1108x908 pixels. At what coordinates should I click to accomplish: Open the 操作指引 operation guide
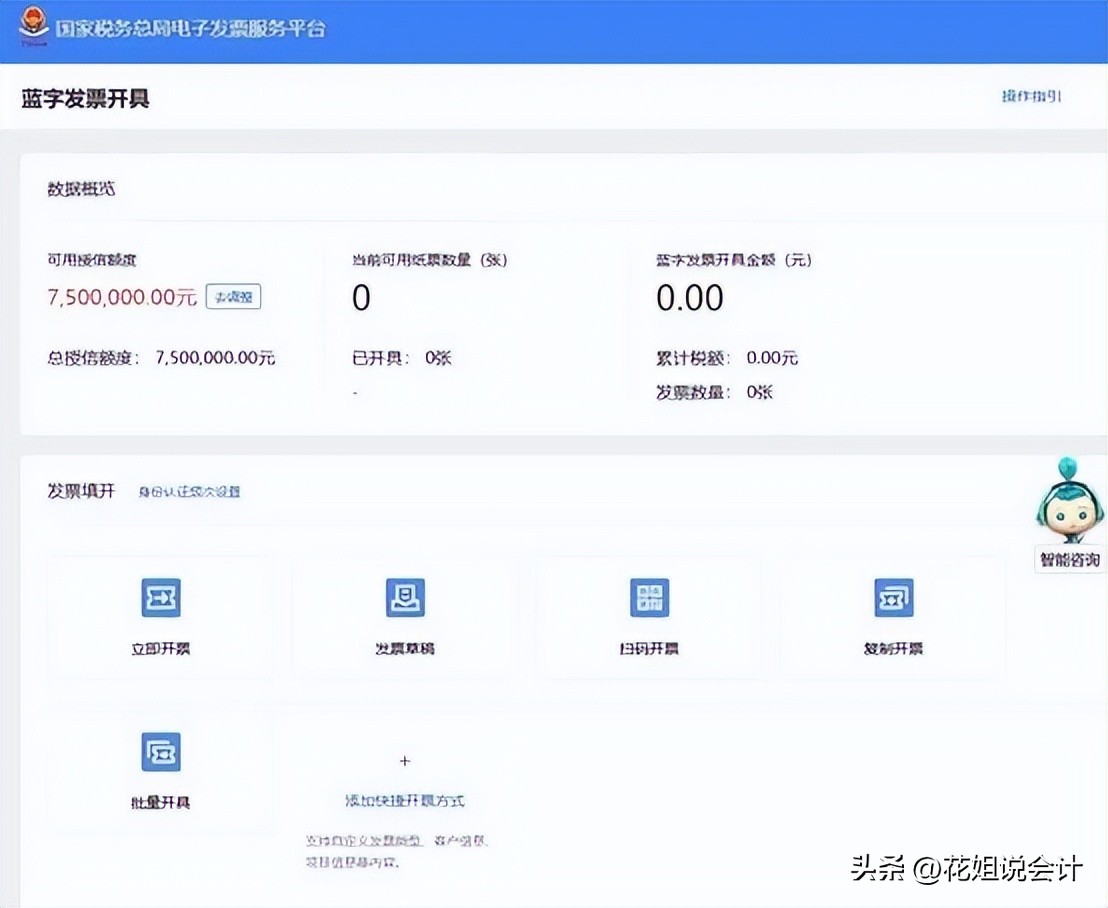(x=1030, y=95)
